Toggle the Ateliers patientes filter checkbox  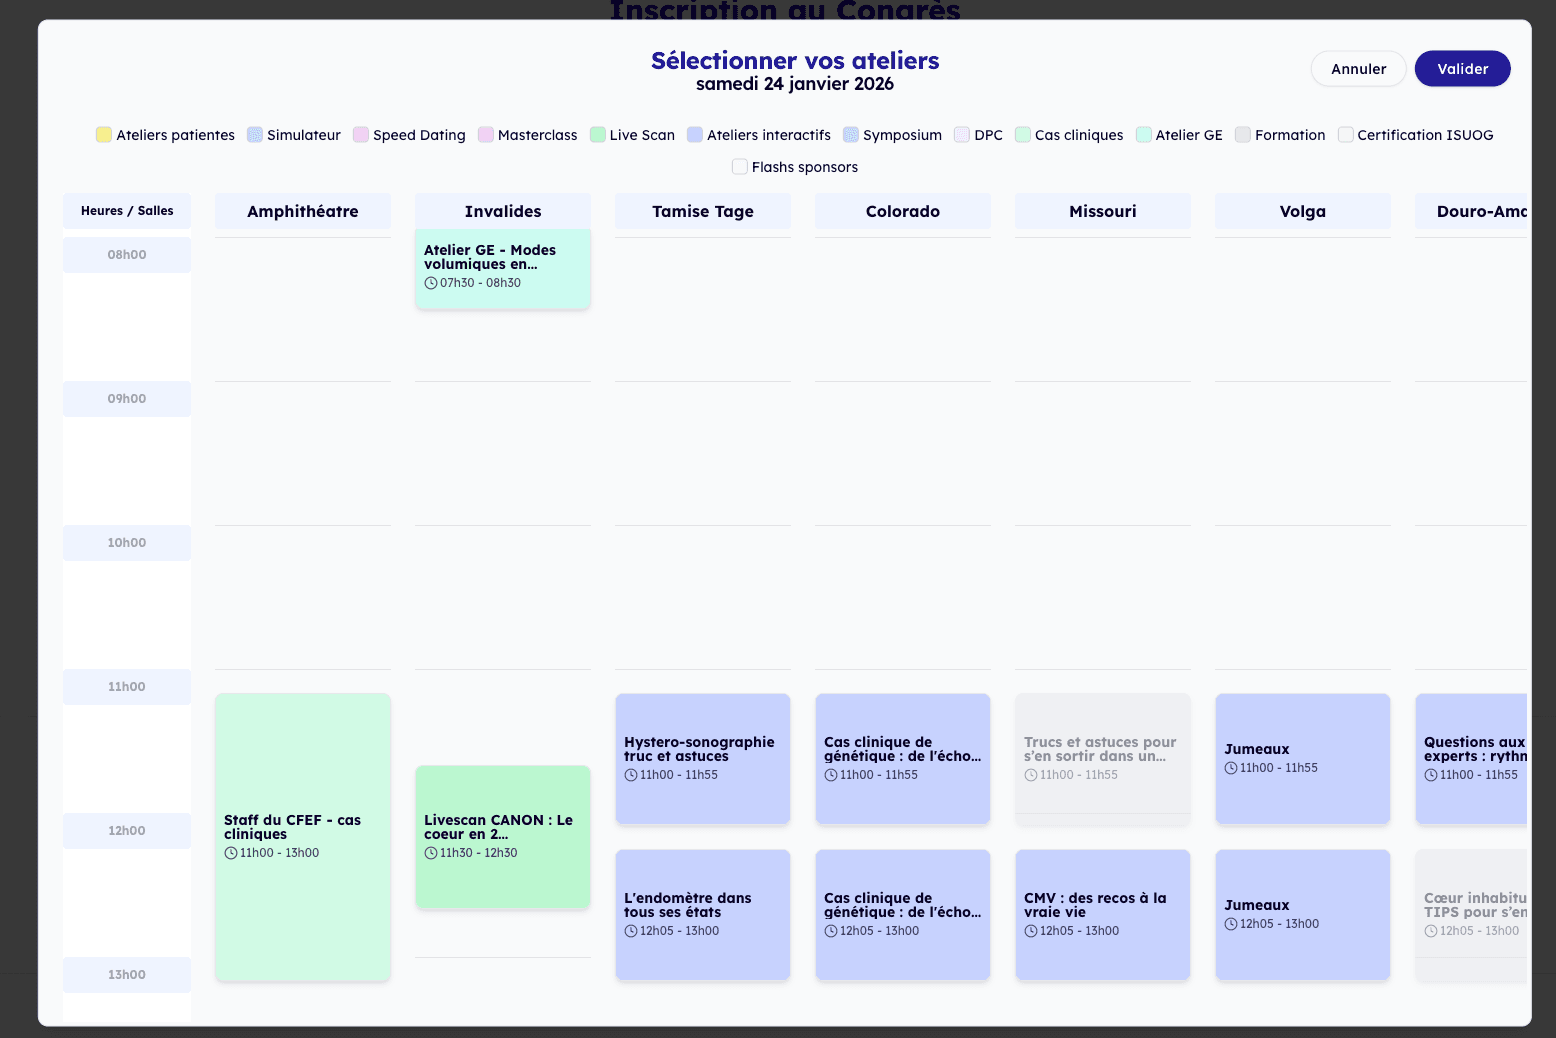click(x=104, y=135)
